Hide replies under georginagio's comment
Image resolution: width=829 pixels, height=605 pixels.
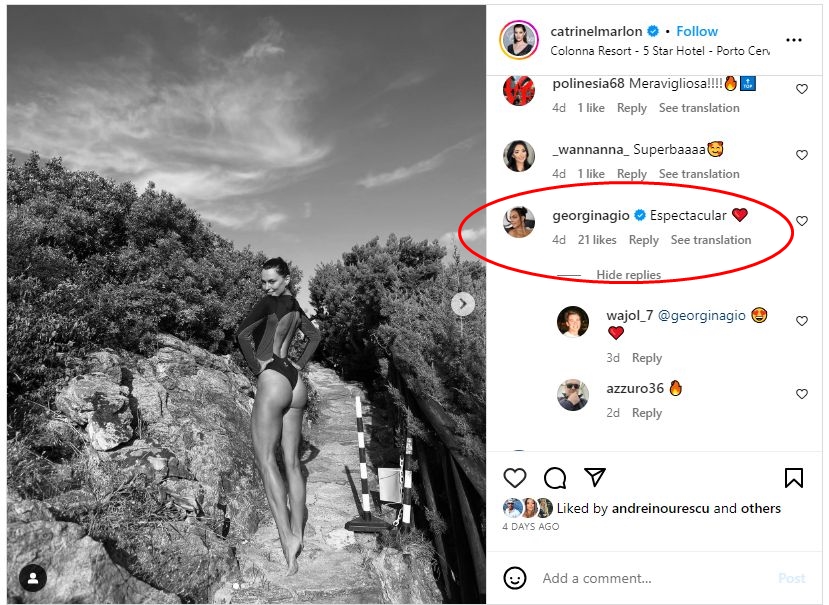point(628,275)
